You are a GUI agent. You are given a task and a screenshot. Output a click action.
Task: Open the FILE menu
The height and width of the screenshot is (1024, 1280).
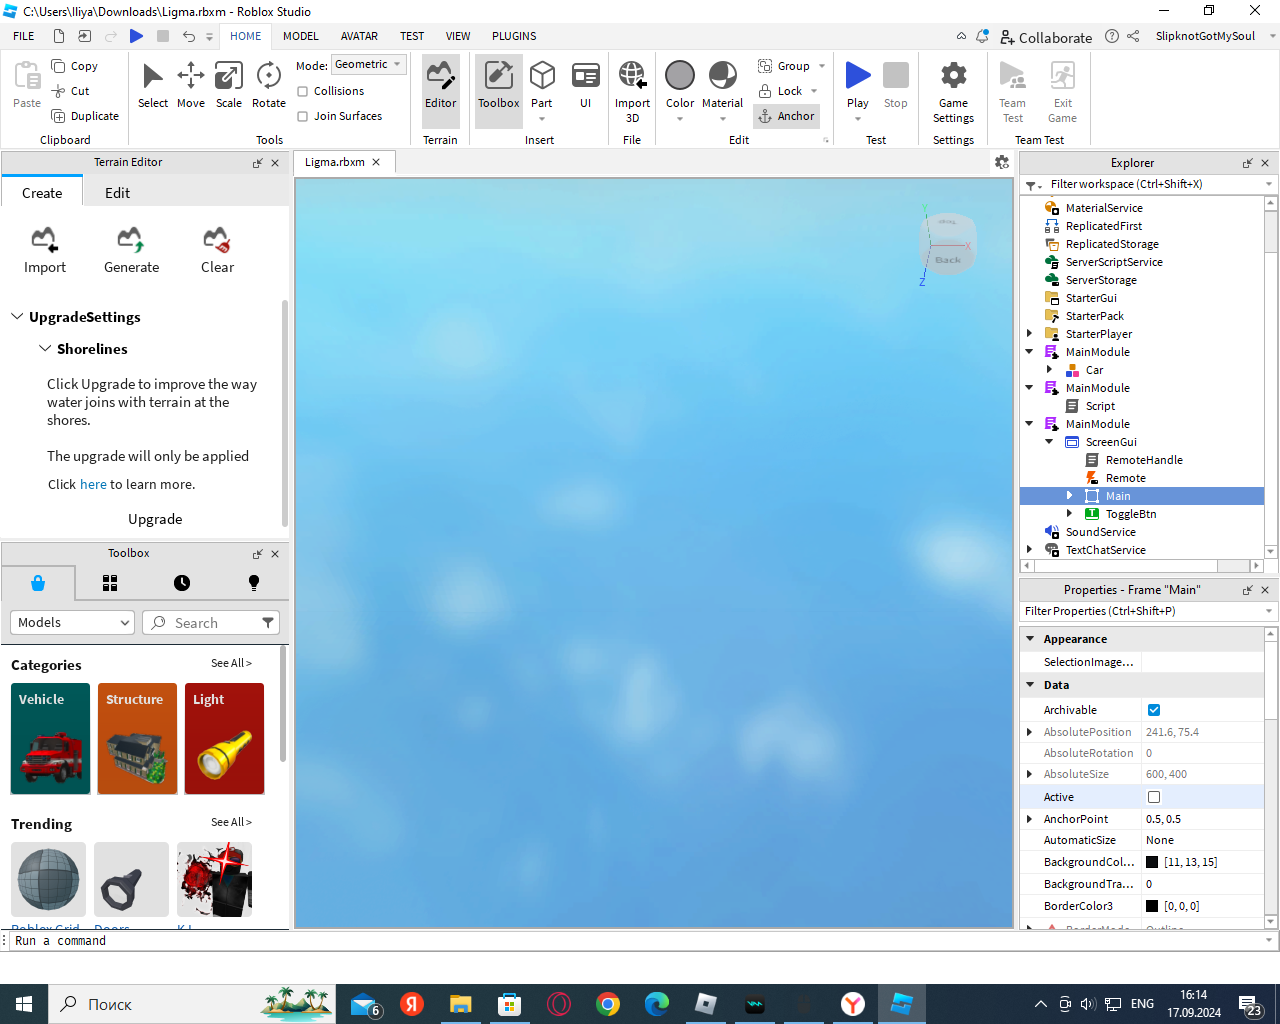(x=24, y=36)
